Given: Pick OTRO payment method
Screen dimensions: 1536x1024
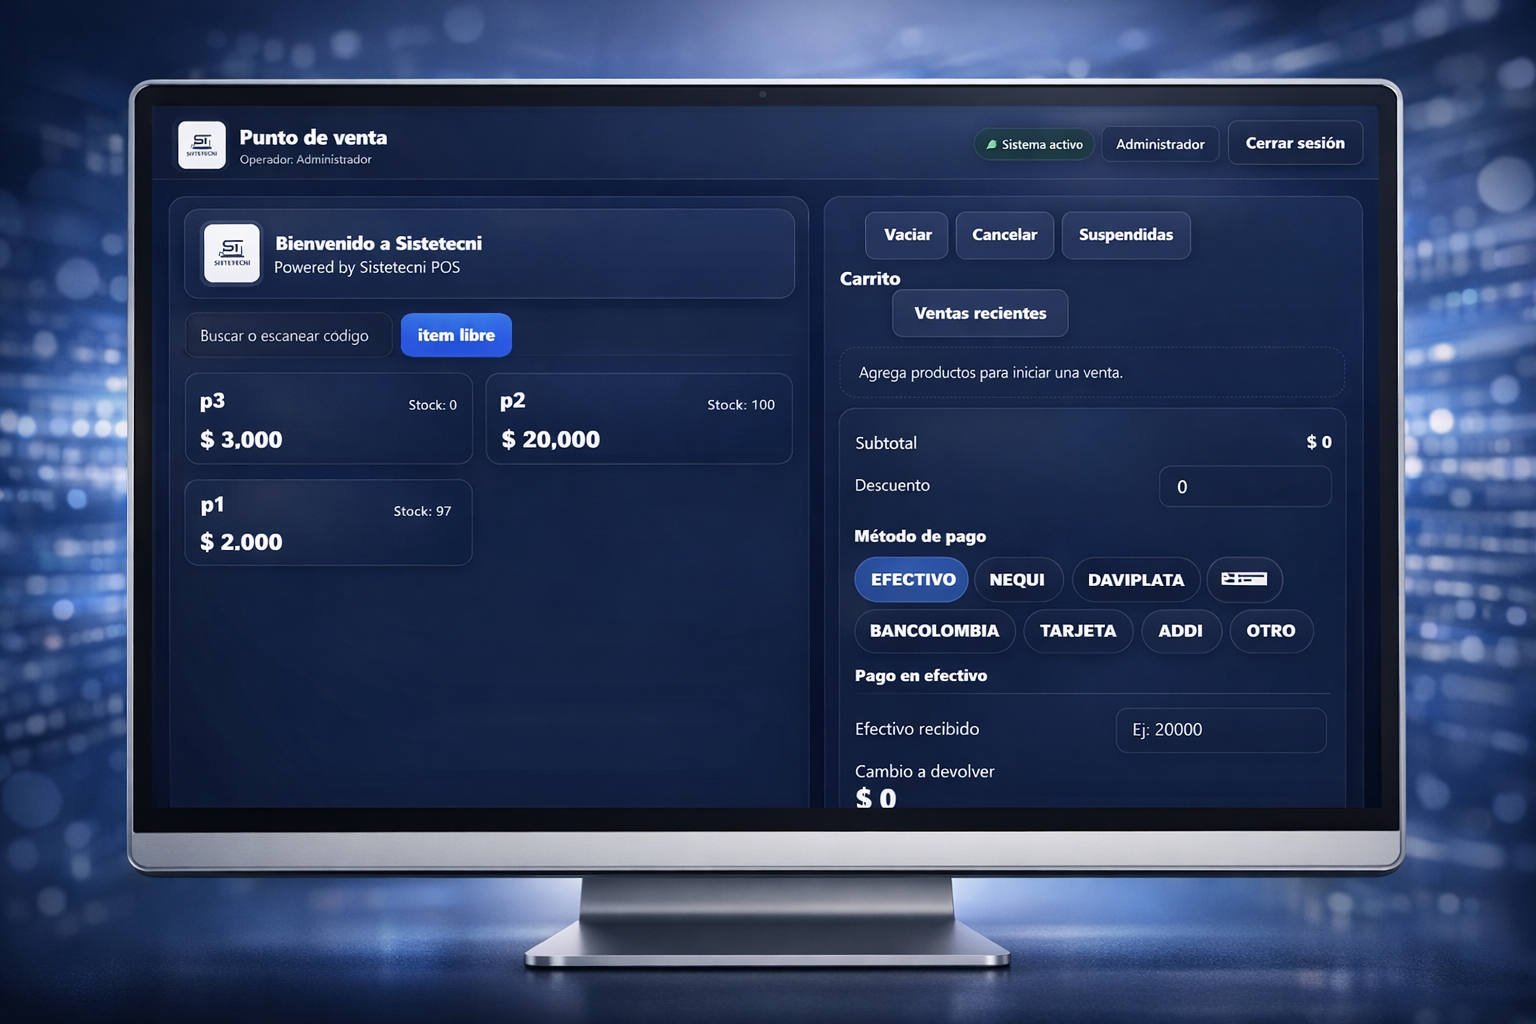Looking at the screenshot, I should point(1270,631).
